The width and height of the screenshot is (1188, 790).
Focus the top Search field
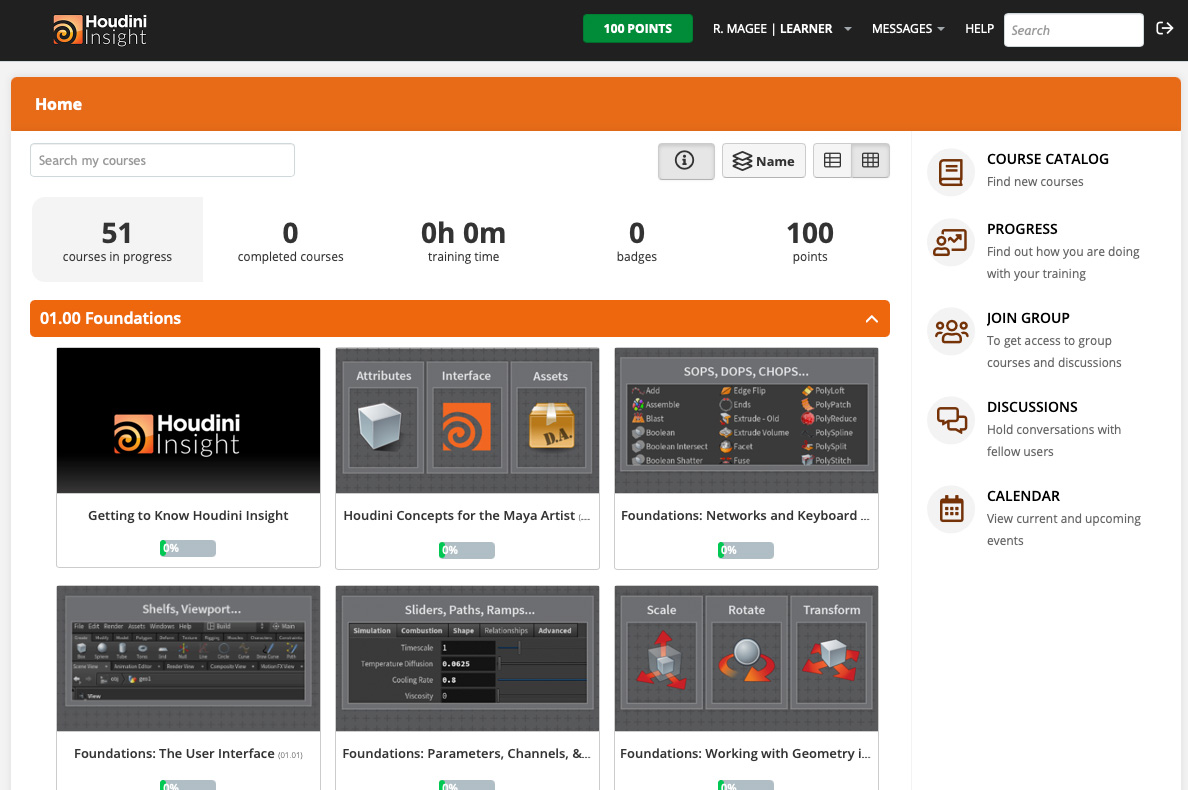1073,30
